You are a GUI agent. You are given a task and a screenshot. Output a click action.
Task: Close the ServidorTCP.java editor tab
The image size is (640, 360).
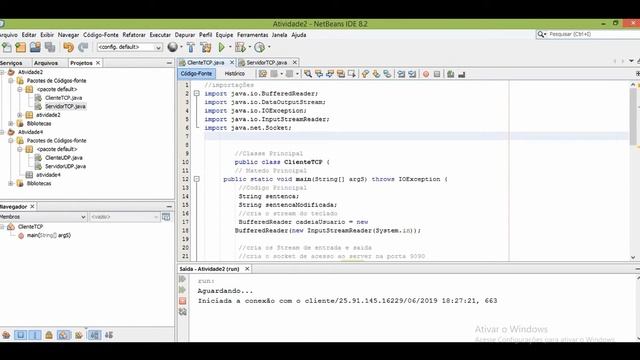295,62
